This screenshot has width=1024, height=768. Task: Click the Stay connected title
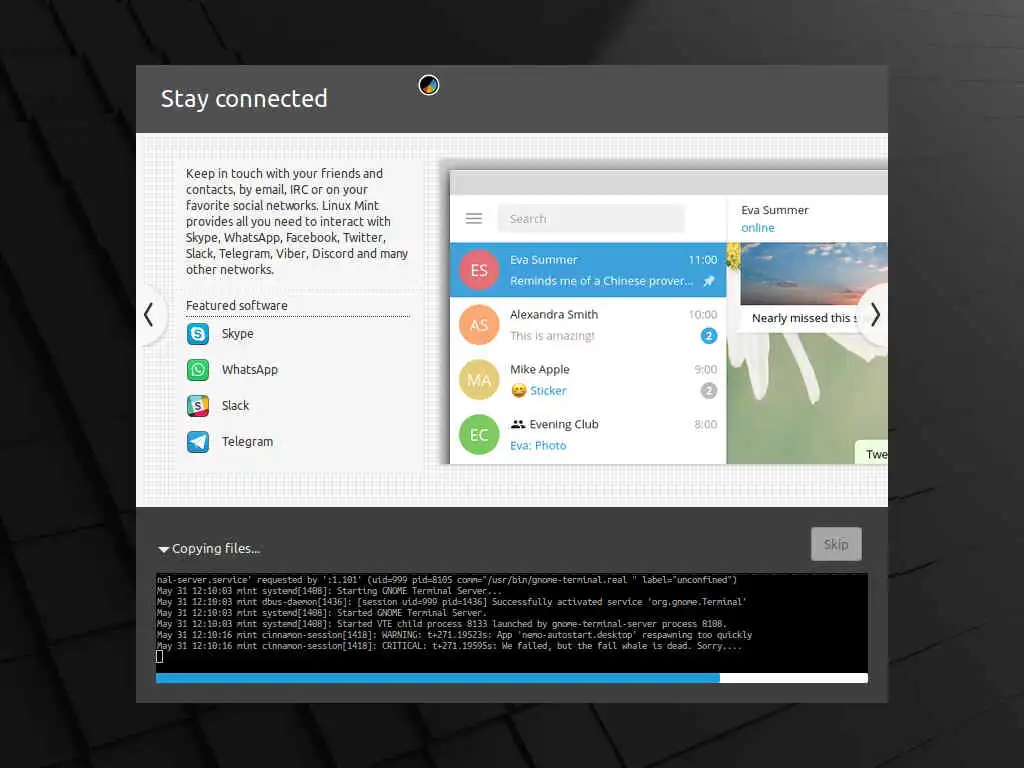244,99
